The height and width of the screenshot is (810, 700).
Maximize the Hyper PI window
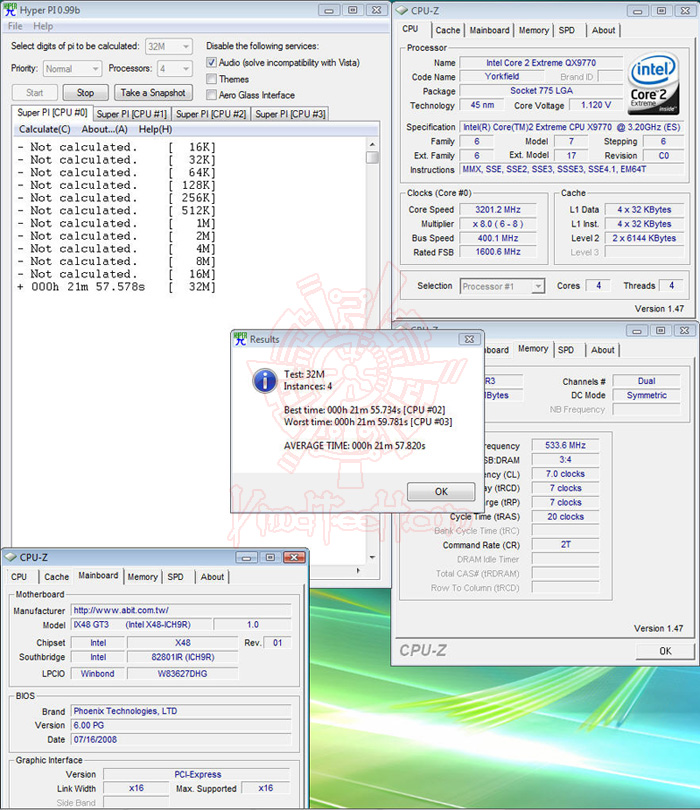tap(353, 10)
